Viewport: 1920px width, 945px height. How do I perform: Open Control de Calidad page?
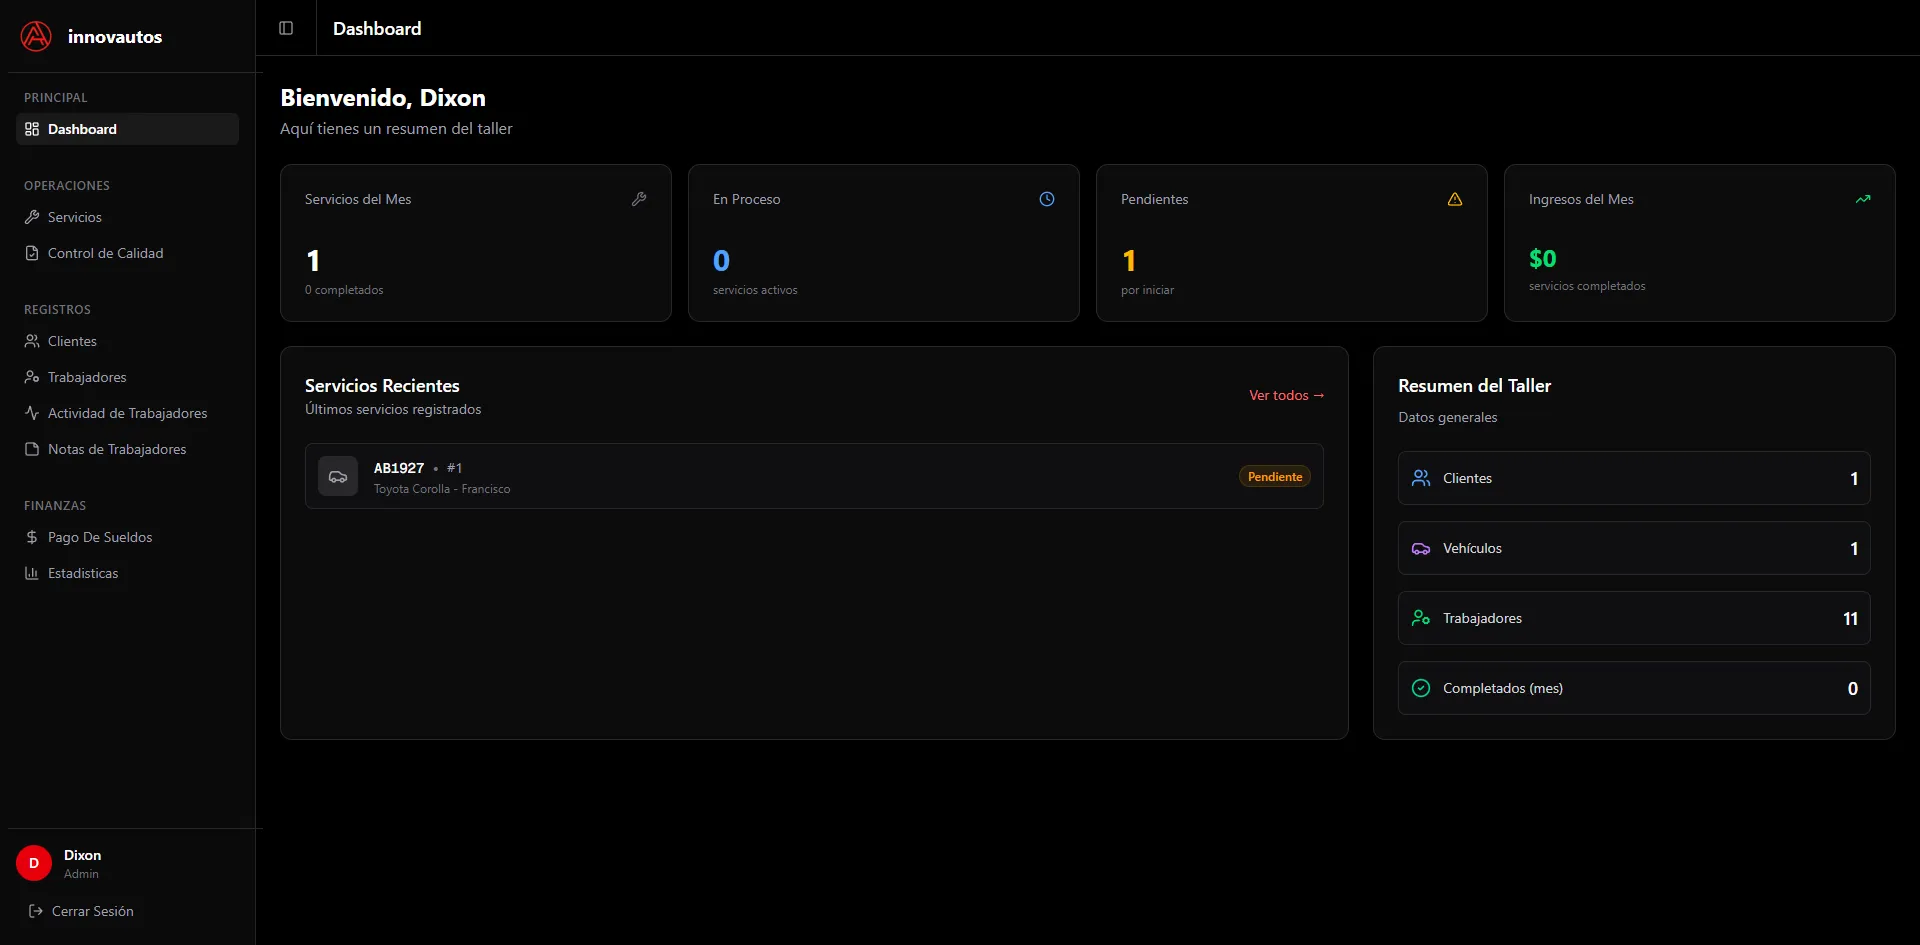(105, 253)
